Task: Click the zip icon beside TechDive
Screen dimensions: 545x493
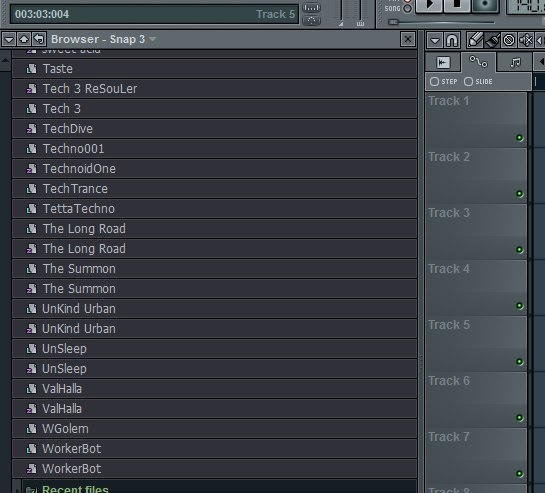Action: [32, 129]
